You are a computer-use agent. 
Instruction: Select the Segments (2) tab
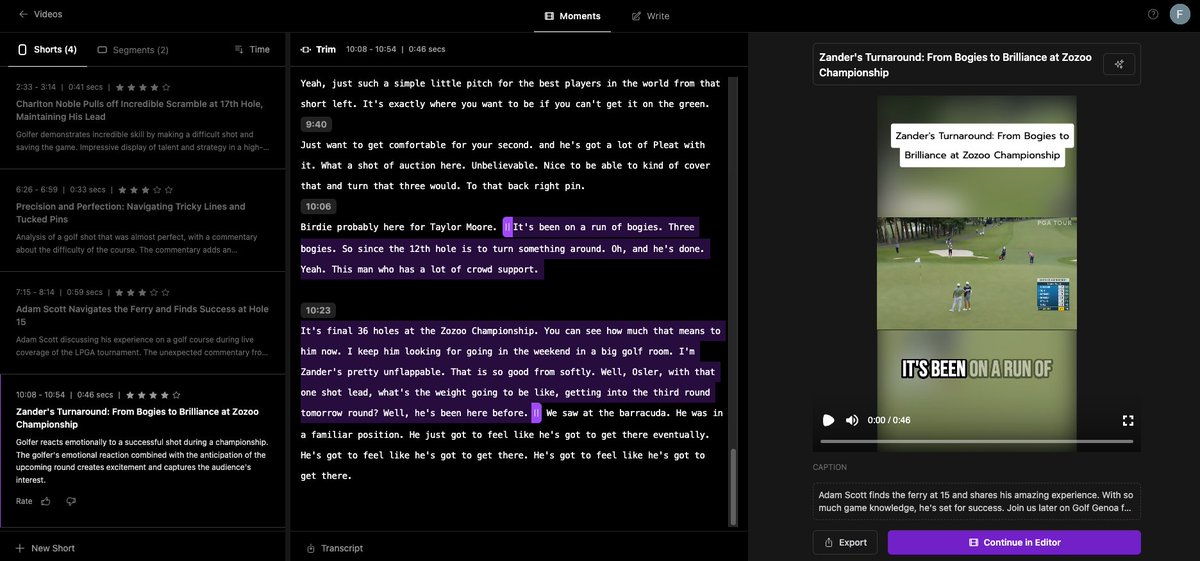[x=133, y=50]
